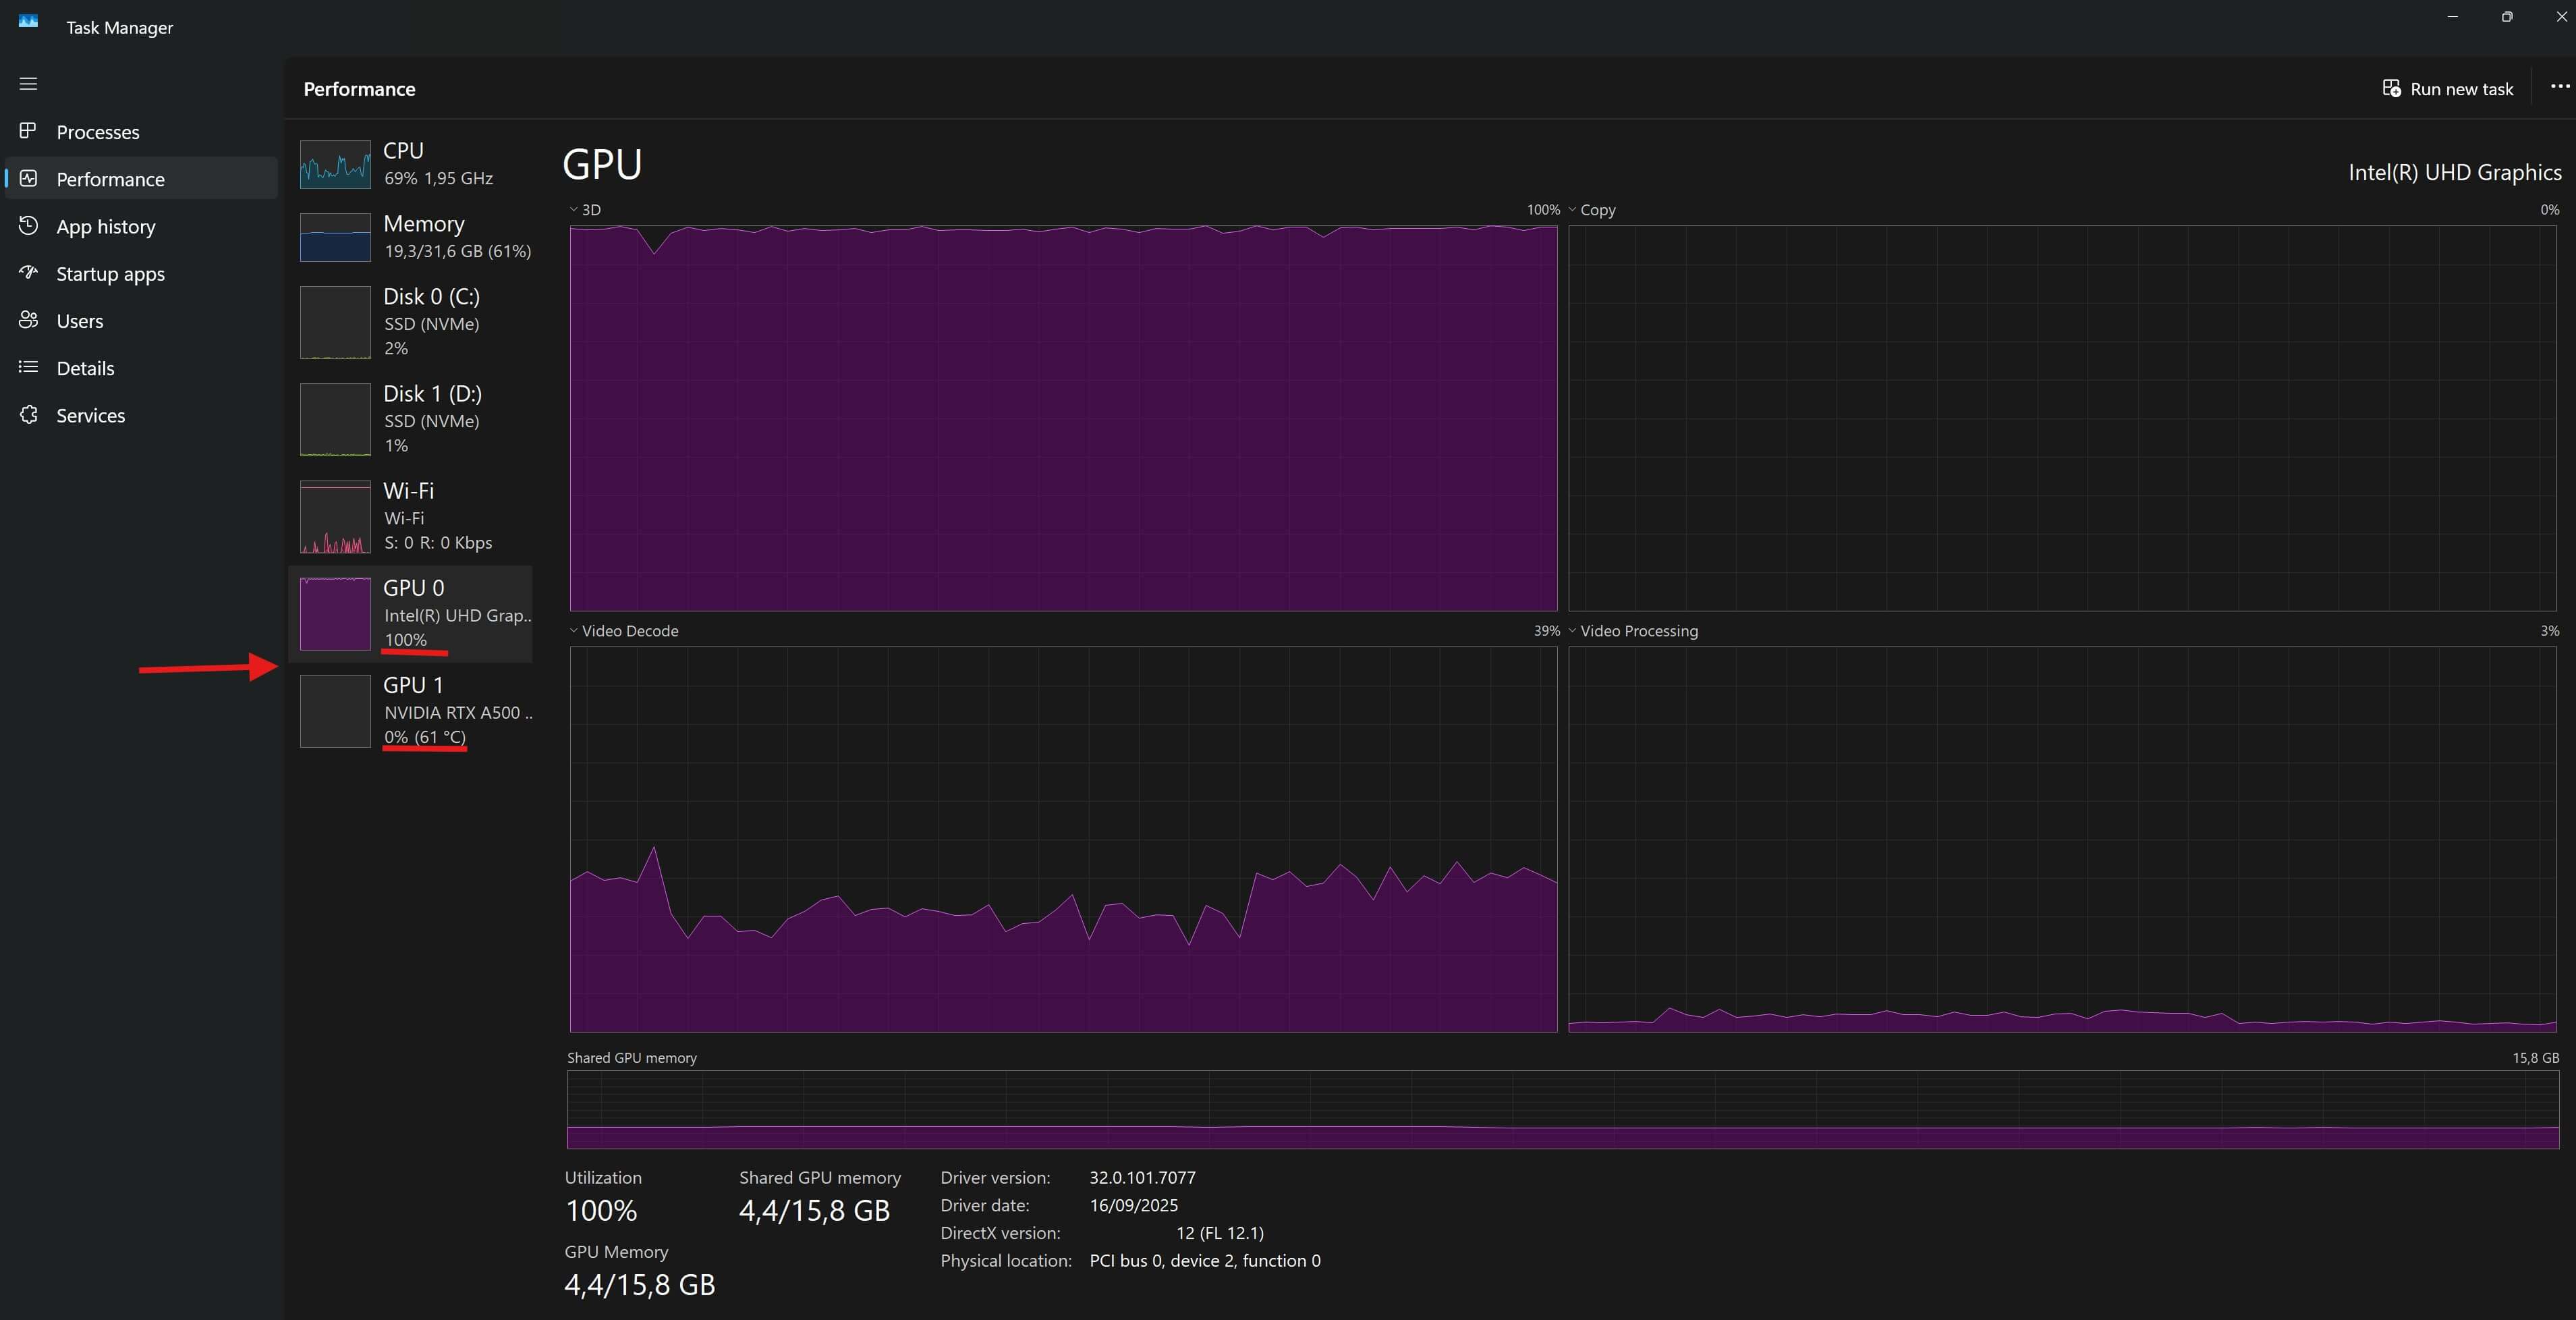Click the App history clock icon
Viewport: 2576px width, 1320px height.
coord(28,226)
